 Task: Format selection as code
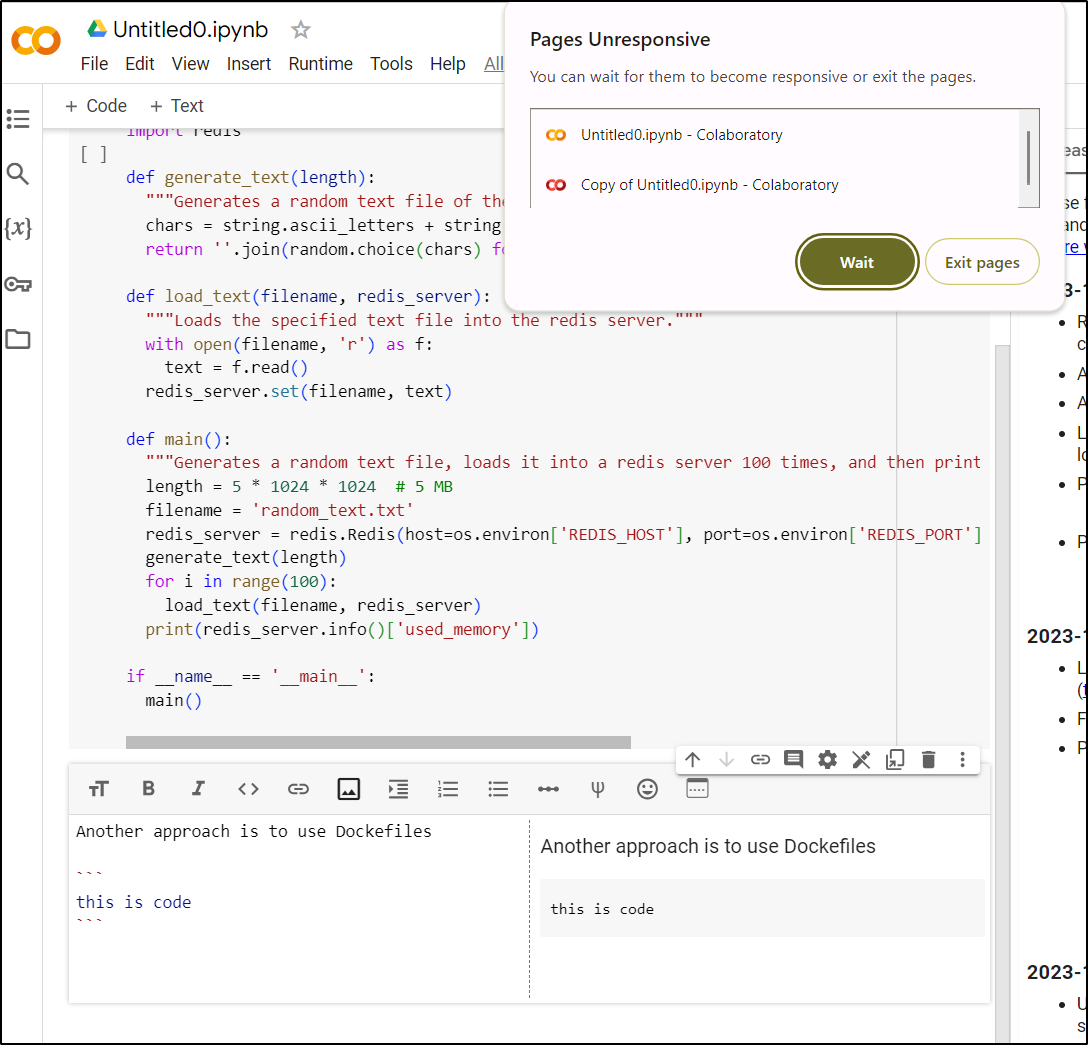click(248, 789)
